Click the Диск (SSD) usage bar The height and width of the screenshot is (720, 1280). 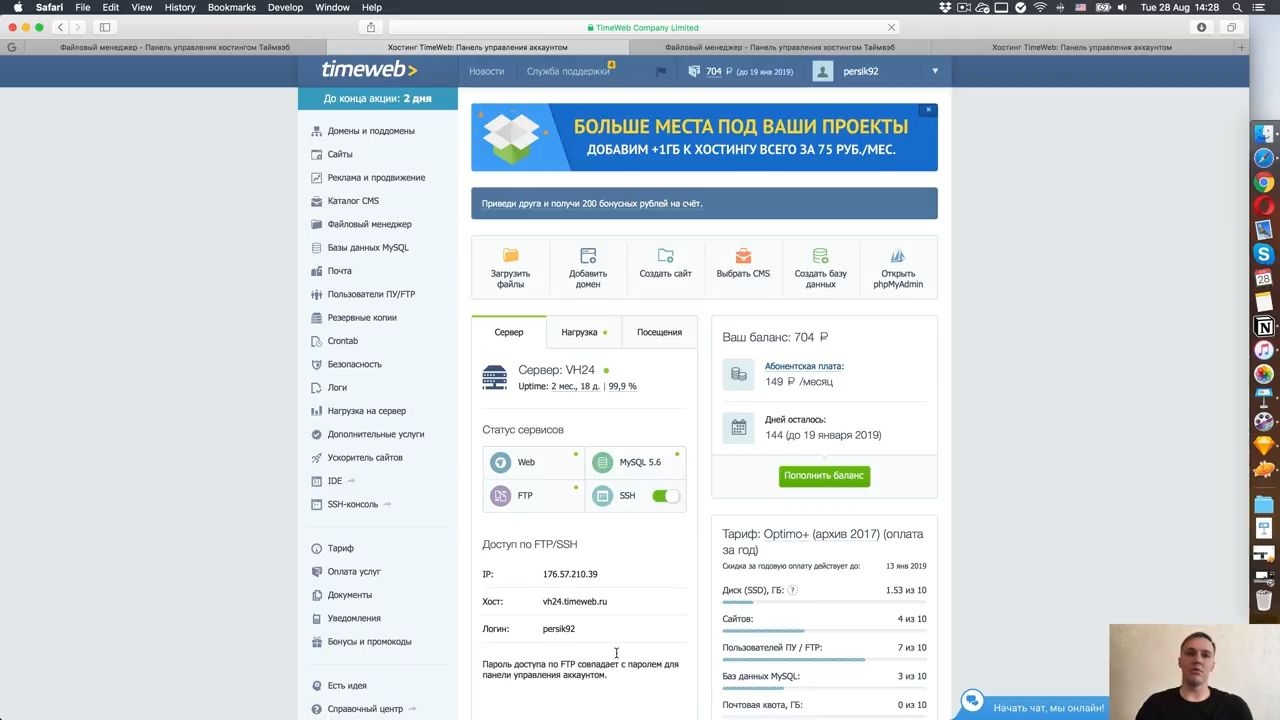tap(824, 602)
